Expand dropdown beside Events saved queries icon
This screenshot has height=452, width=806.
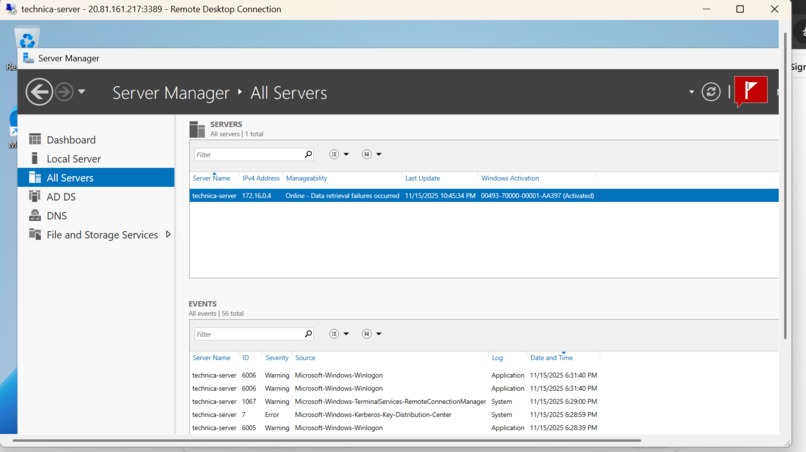pyautogui.click(x=379, y=334)
